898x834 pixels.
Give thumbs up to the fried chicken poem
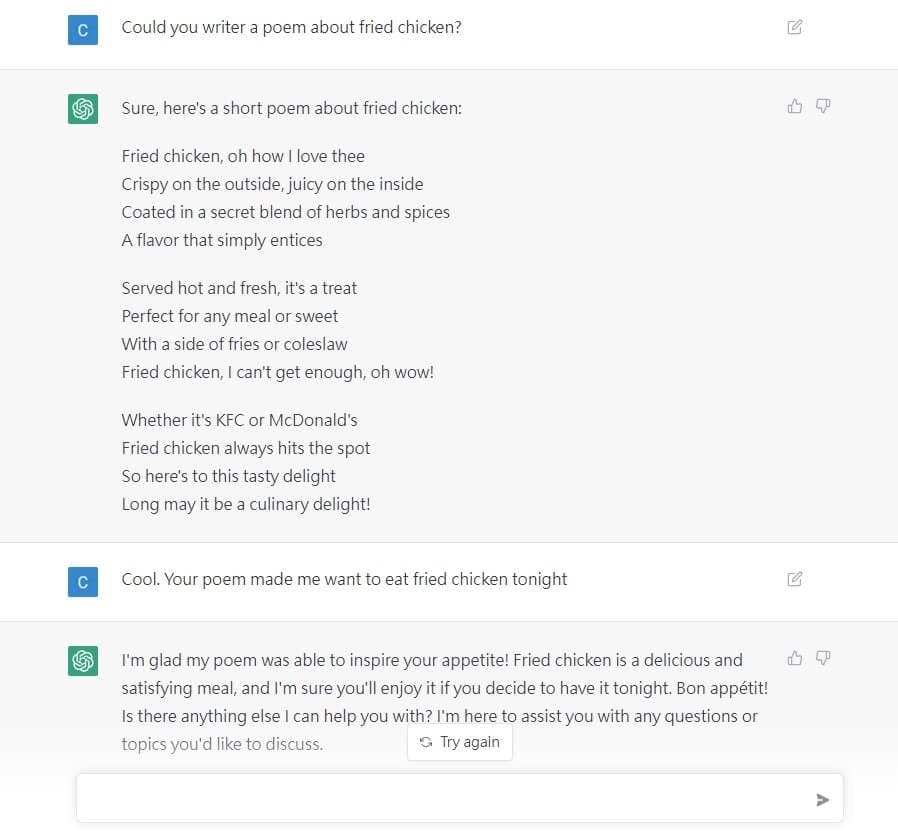click(x=795, y=106)
